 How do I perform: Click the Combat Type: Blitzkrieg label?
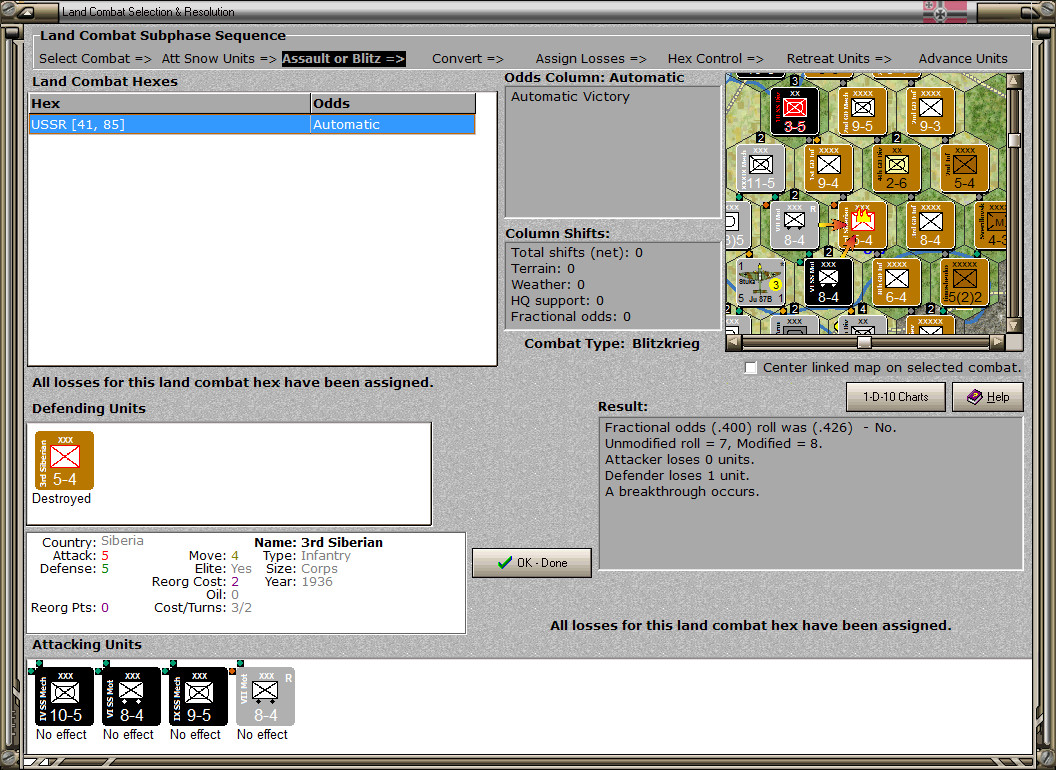coord(612,344)
